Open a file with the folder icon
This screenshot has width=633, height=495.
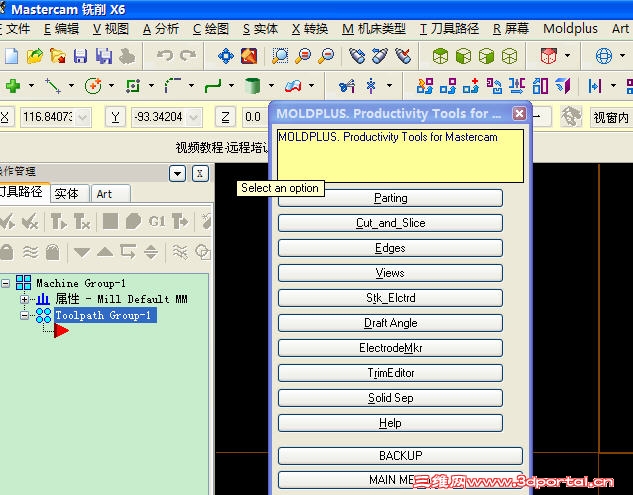35,56
